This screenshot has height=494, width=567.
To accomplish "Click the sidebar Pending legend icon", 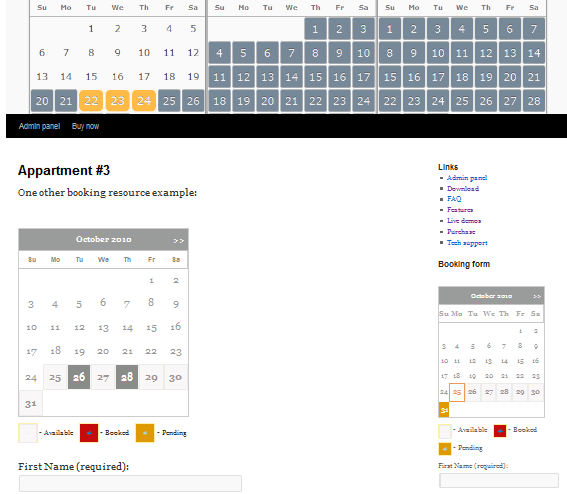I will (x=445, y=449).
